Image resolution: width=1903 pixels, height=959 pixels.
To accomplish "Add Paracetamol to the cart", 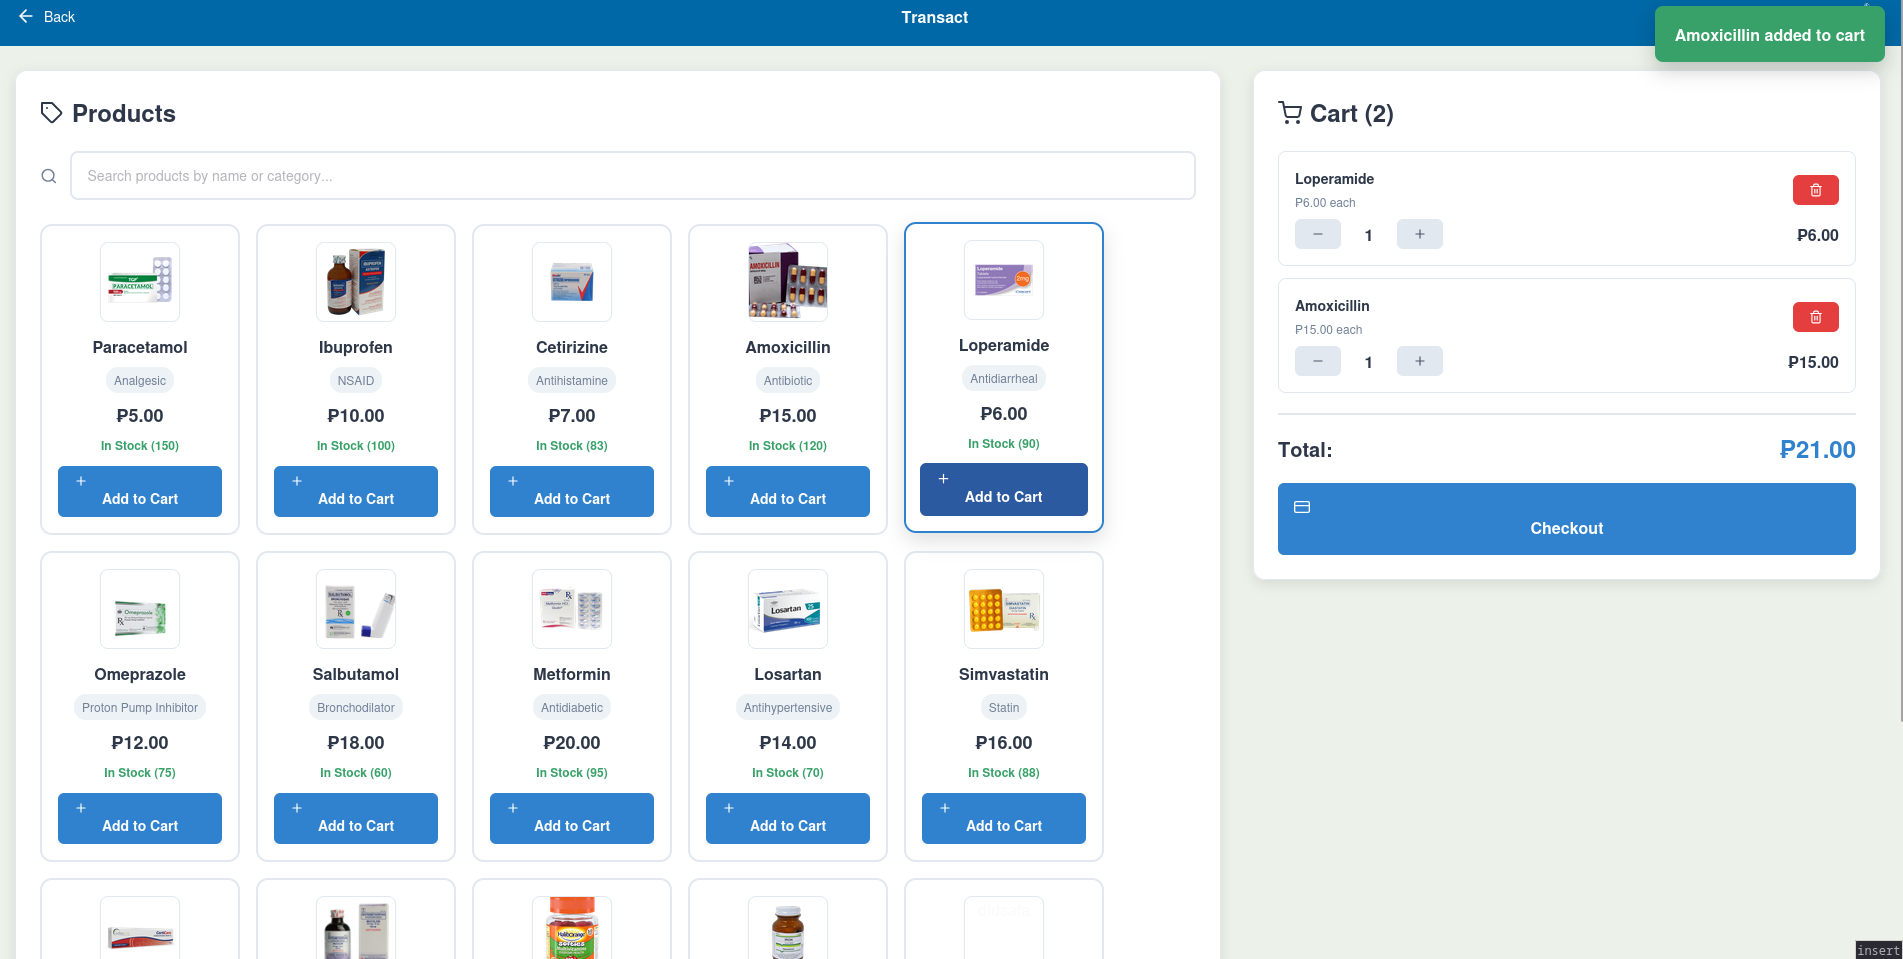I will (140, 491).
